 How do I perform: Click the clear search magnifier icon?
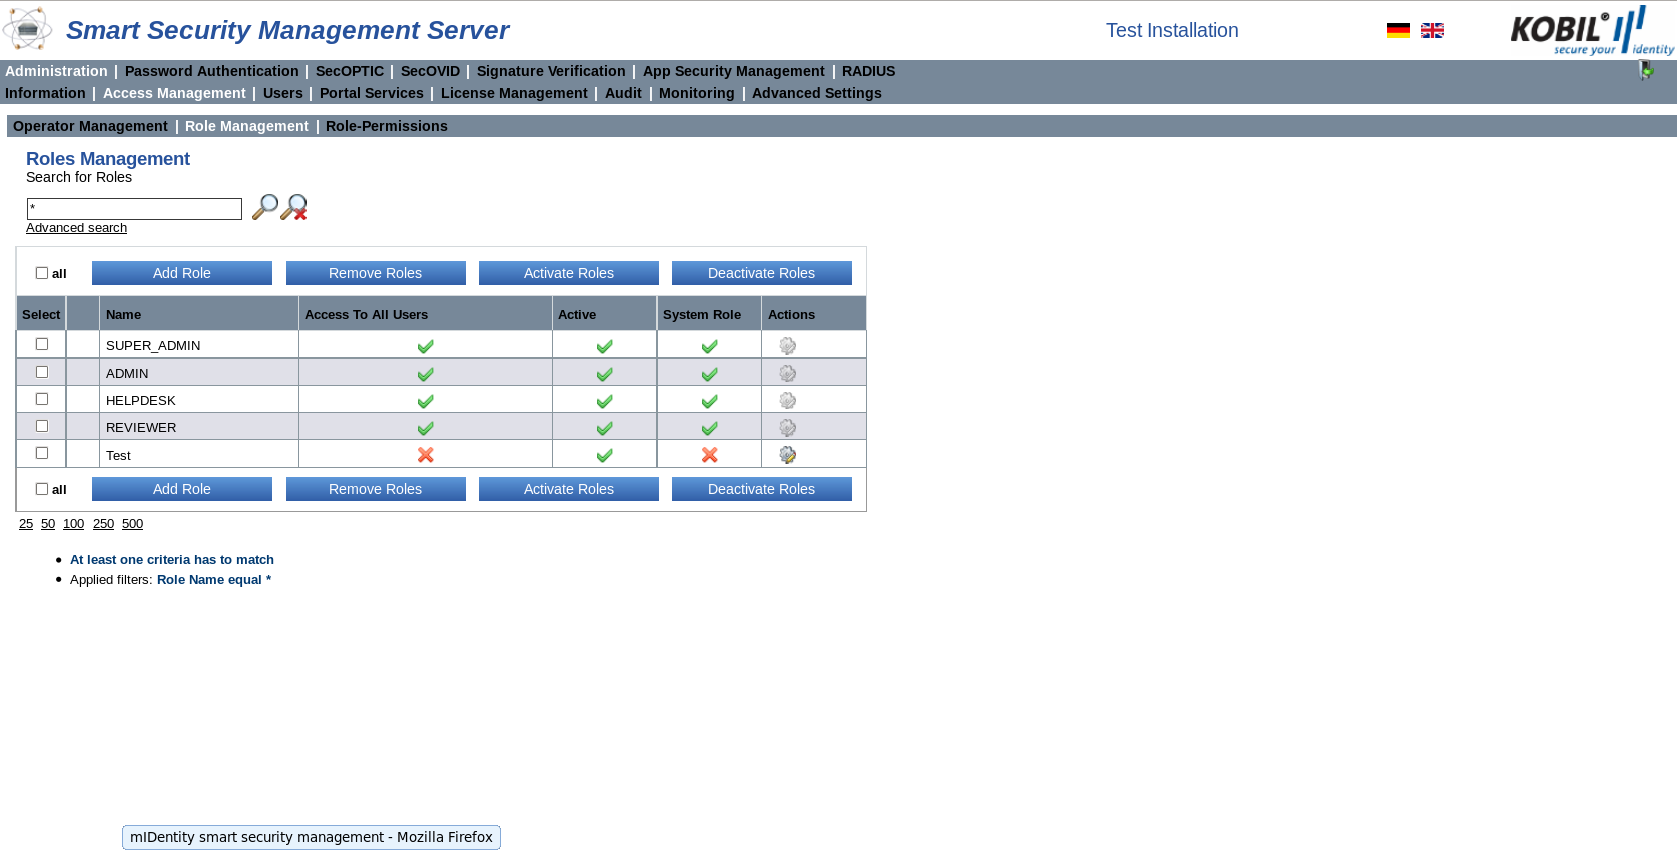click(294, 207)
